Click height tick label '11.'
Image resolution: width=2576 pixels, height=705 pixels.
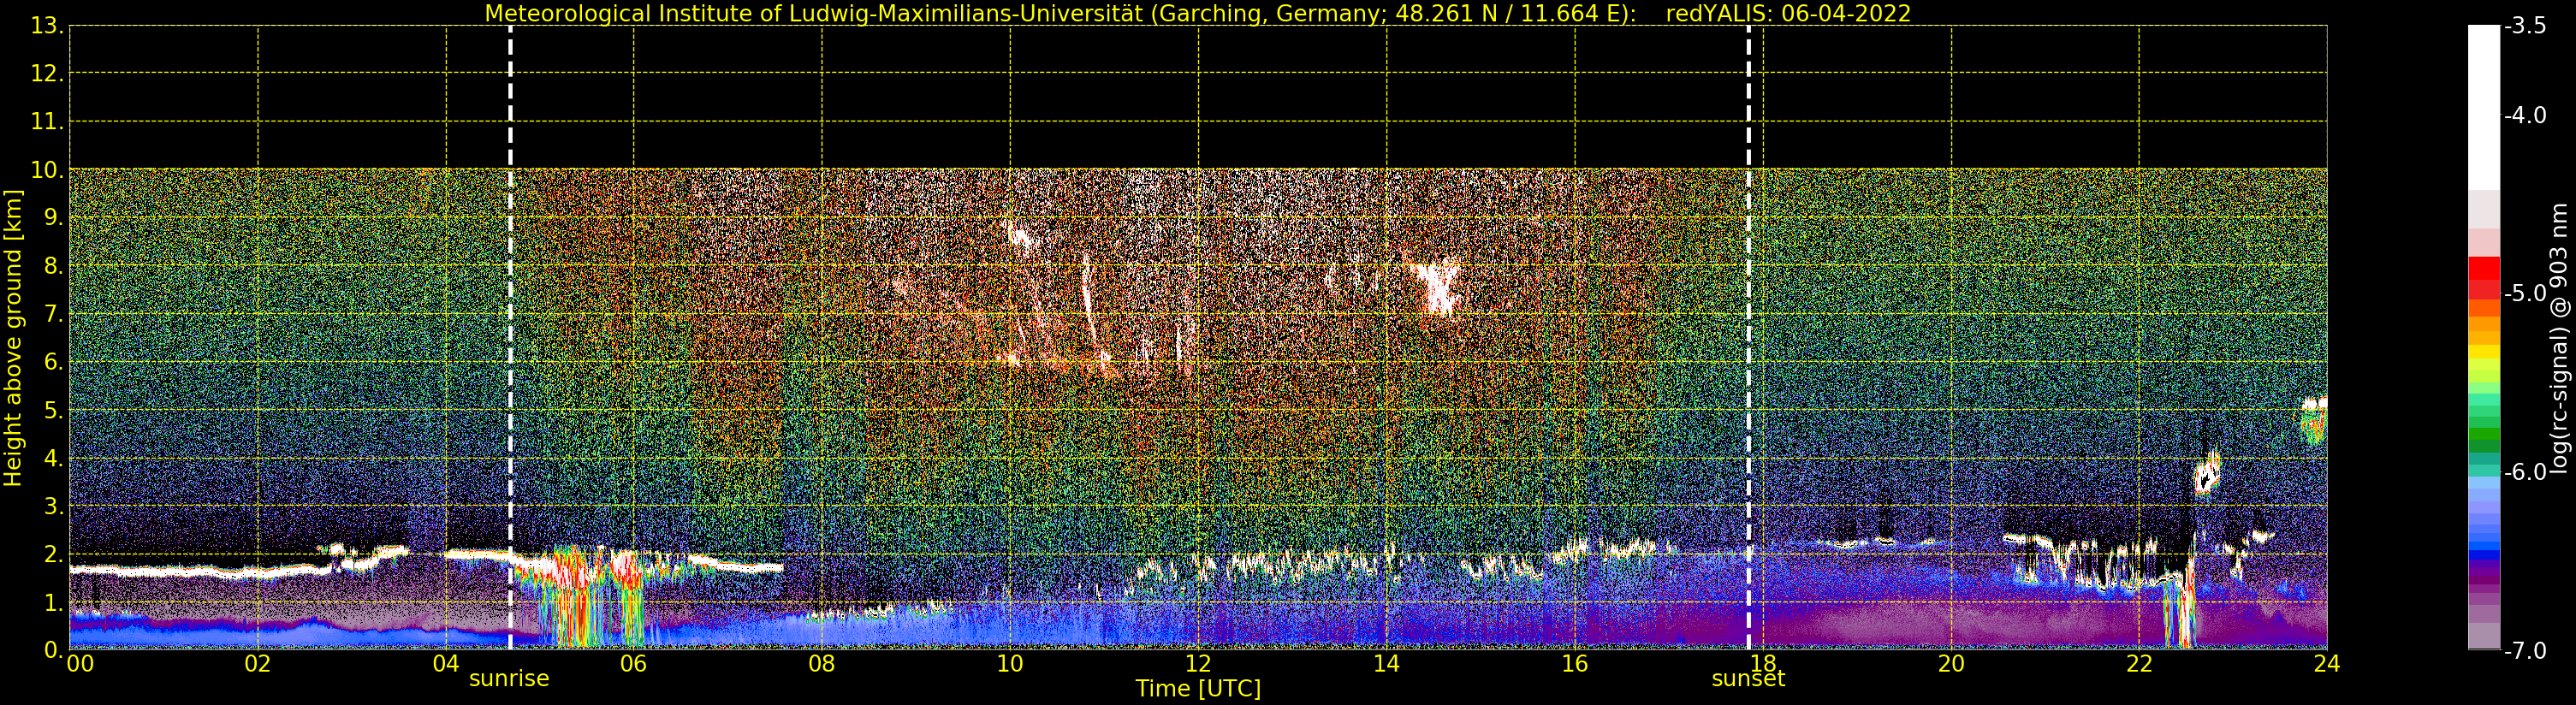48,122
